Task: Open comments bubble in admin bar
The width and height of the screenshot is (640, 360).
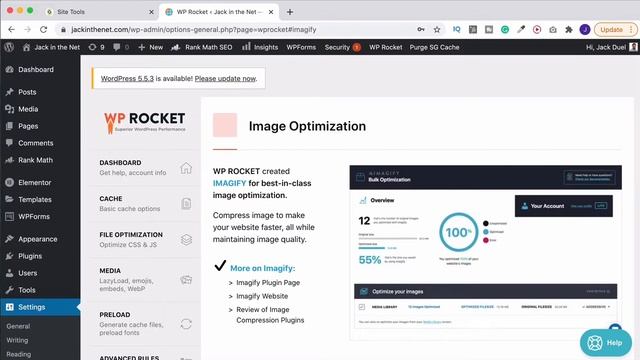Action: pyautogui.click(x=121, y=47)
